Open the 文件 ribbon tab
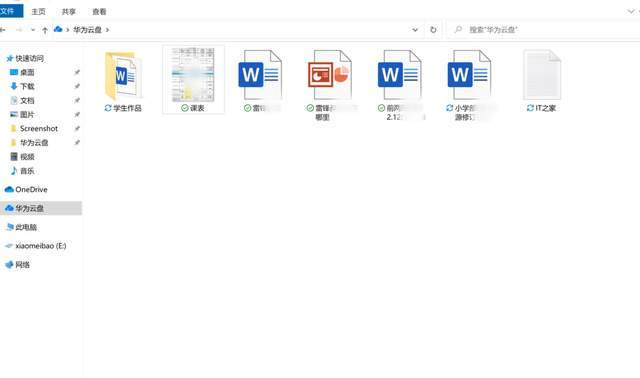The width and height of the screenshot is (640, 378). 10,11
